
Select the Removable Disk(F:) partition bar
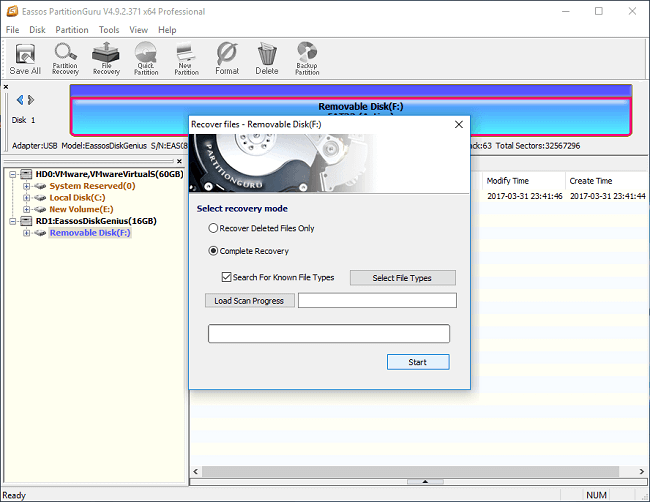[x=351, y=117]
